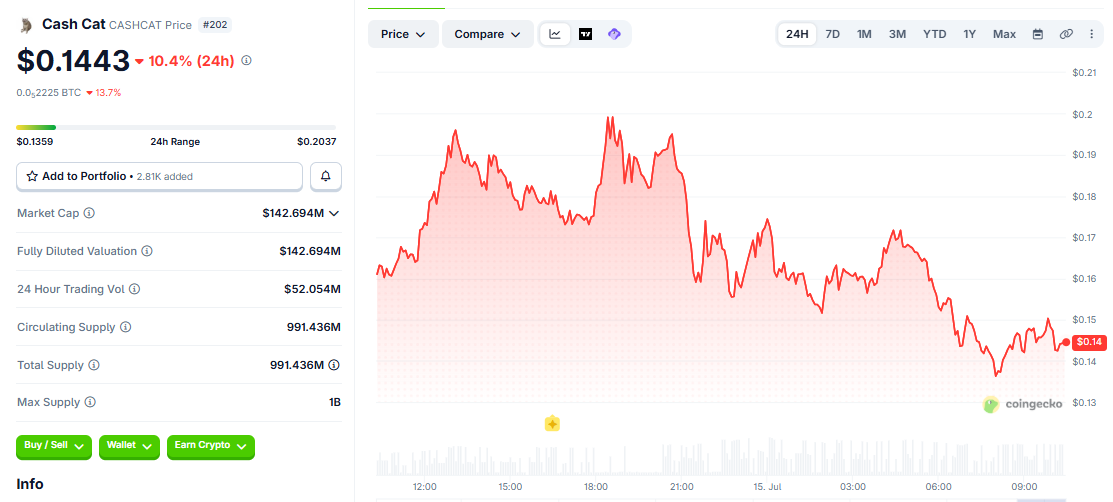Viewport: 1113px width, 502px height.
Task: Select the 24H time range tab
Action: [797, 34]
